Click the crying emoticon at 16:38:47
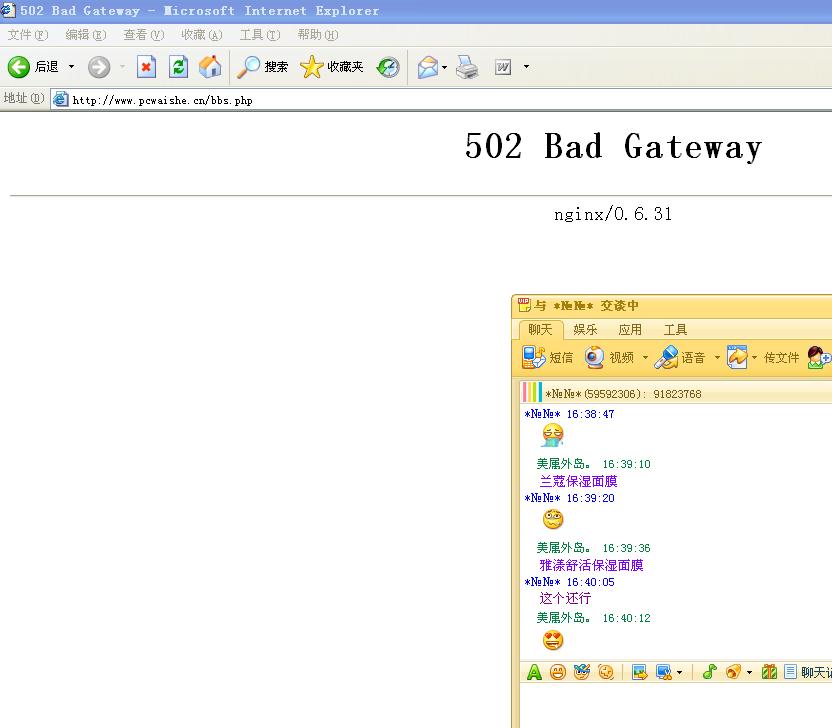The image size is (832, 728). click(x=553, y=435)
